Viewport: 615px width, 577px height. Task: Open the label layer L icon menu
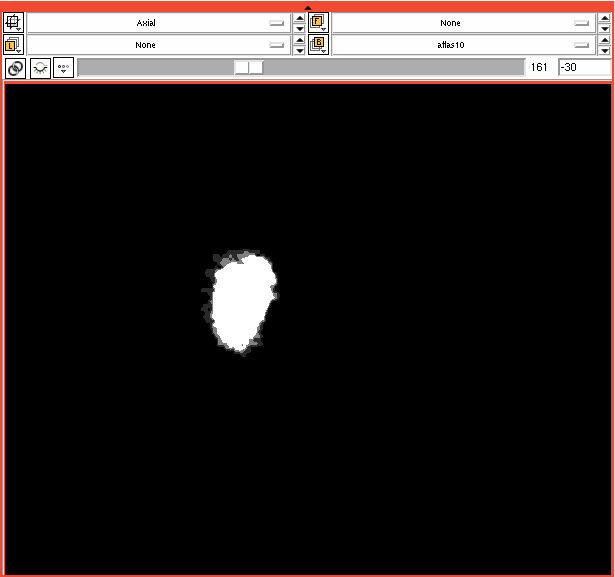pos(13,44)
